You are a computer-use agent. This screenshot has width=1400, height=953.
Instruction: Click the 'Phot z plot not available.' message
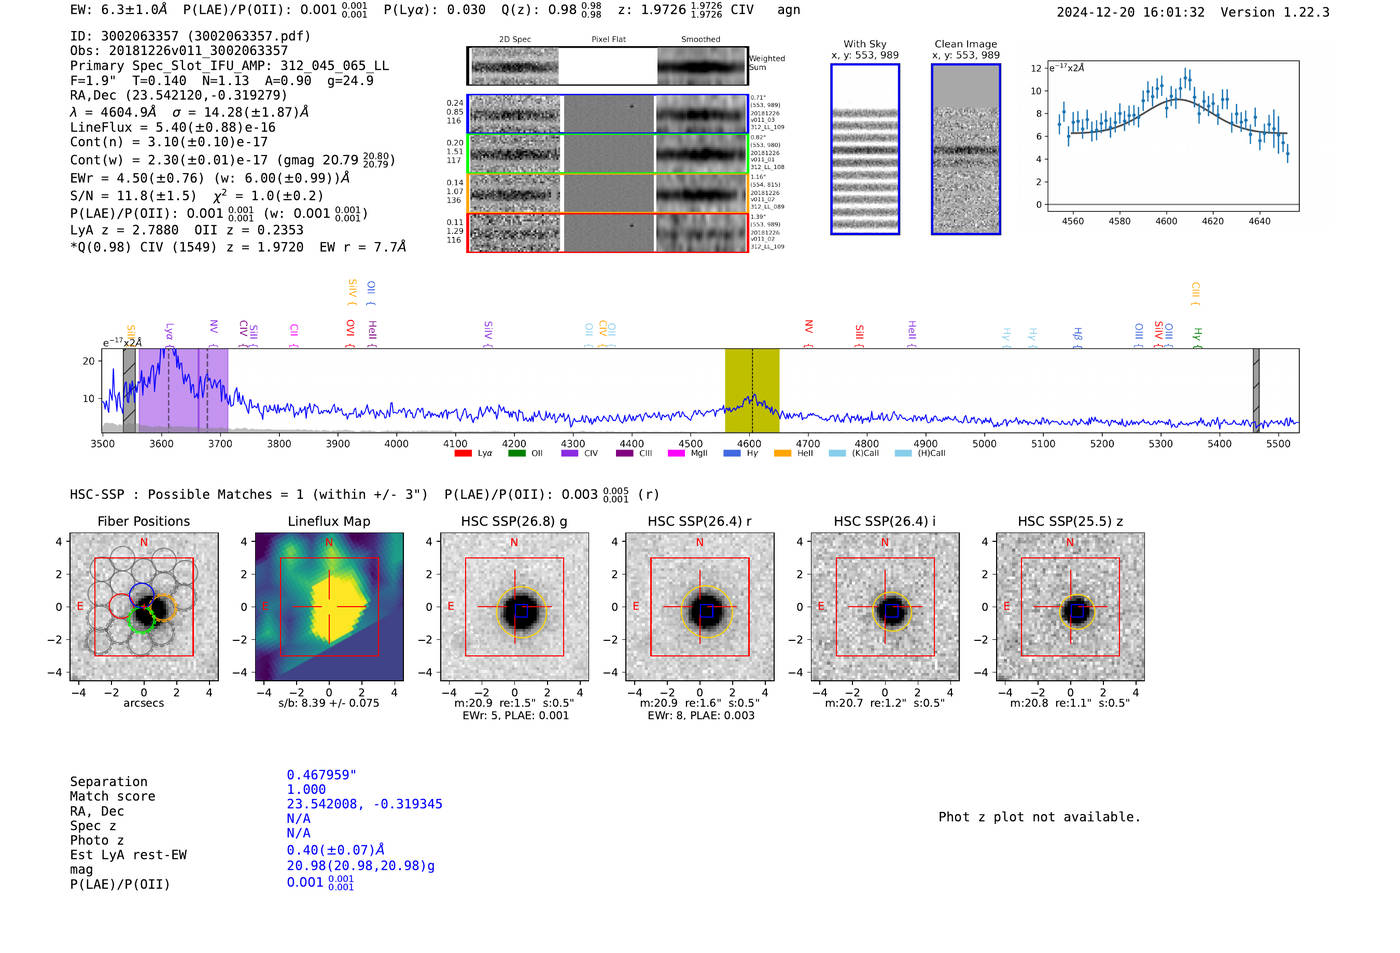pos(1039,817)
